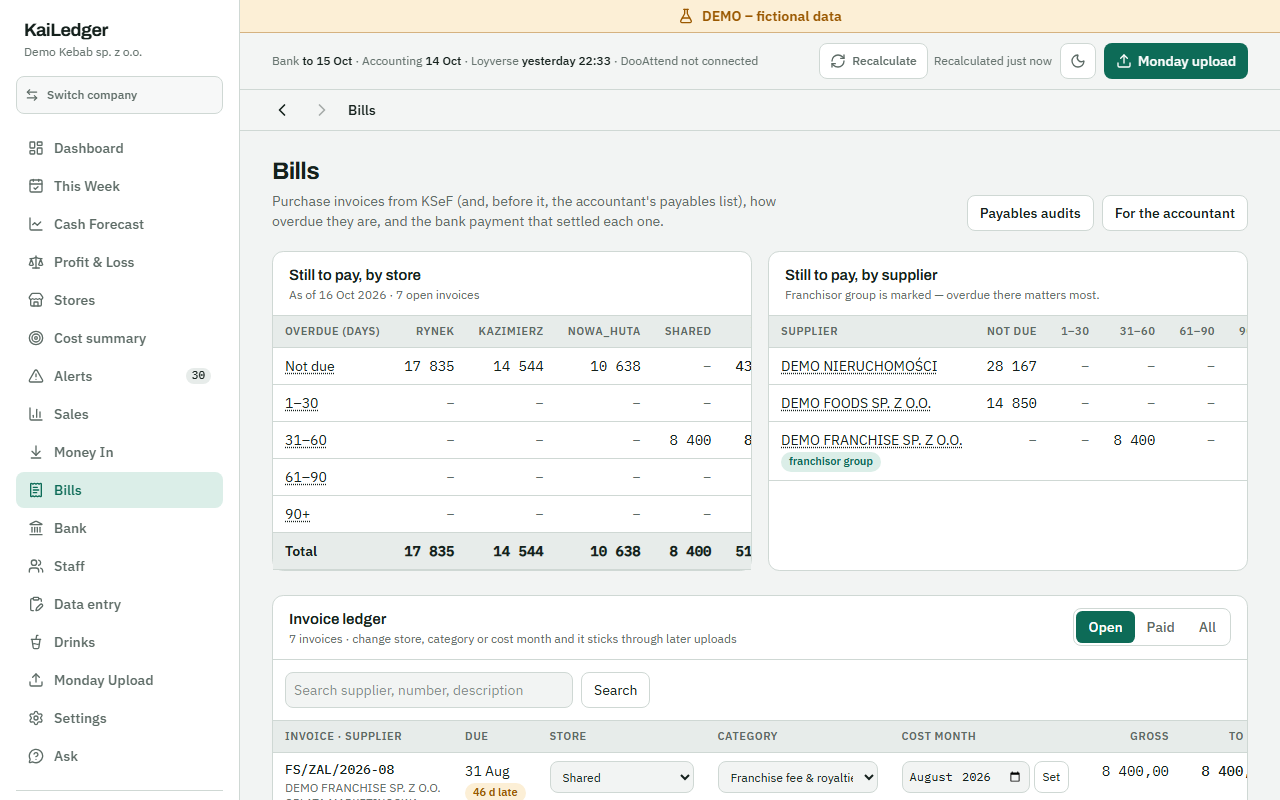Click the Settings gear icon
This screenshot has height=800, width=1280.
point(36,718)
